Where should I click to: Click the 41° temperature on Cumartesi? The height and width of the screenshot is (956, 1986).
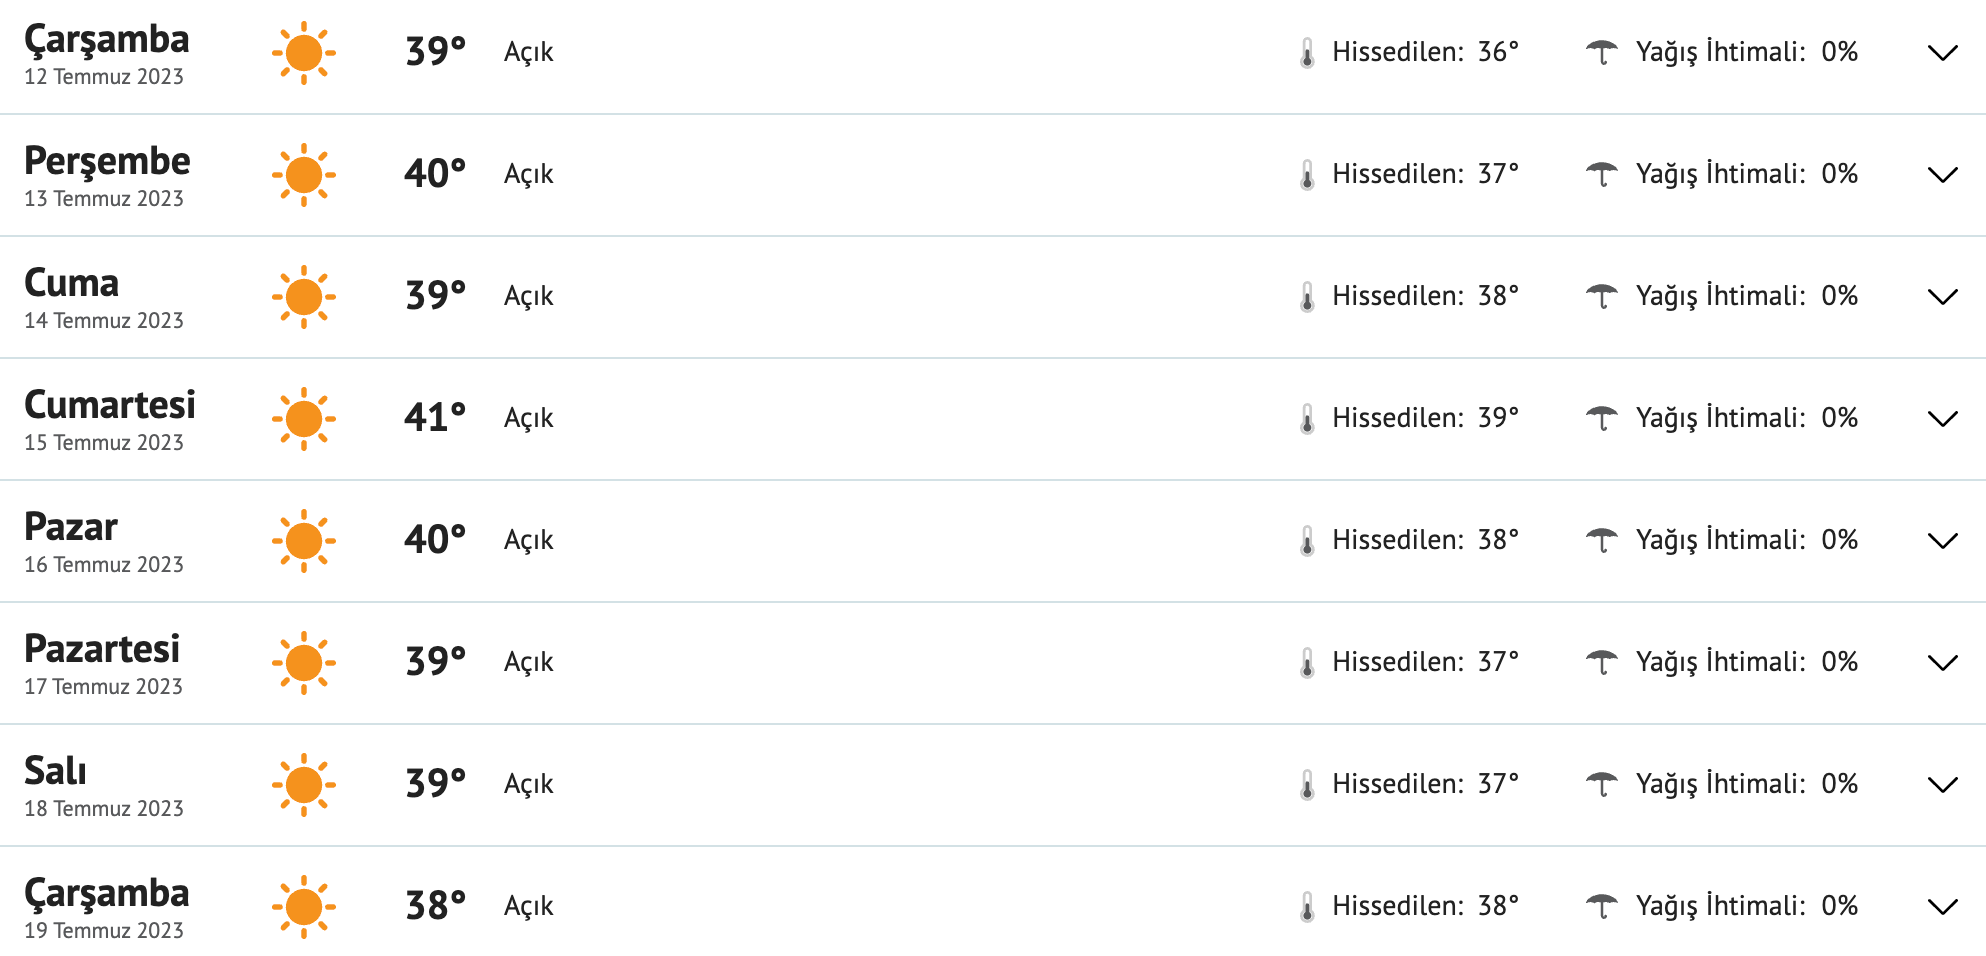pos(435,417)
